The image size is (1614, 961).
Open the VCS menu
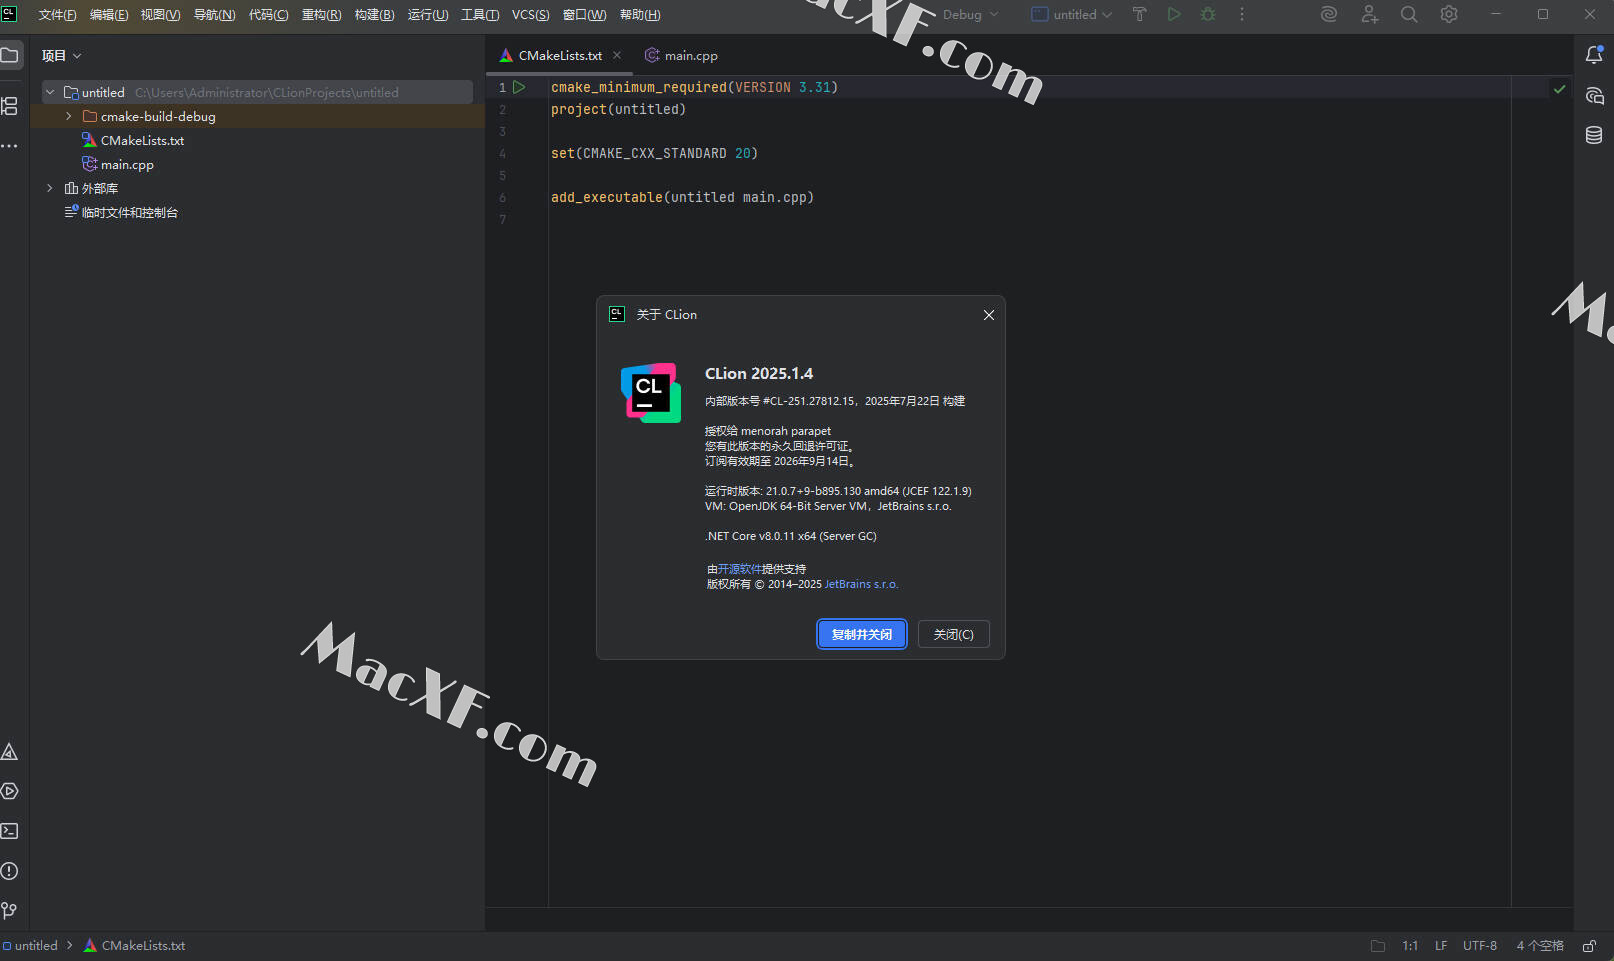pos(530,14)
